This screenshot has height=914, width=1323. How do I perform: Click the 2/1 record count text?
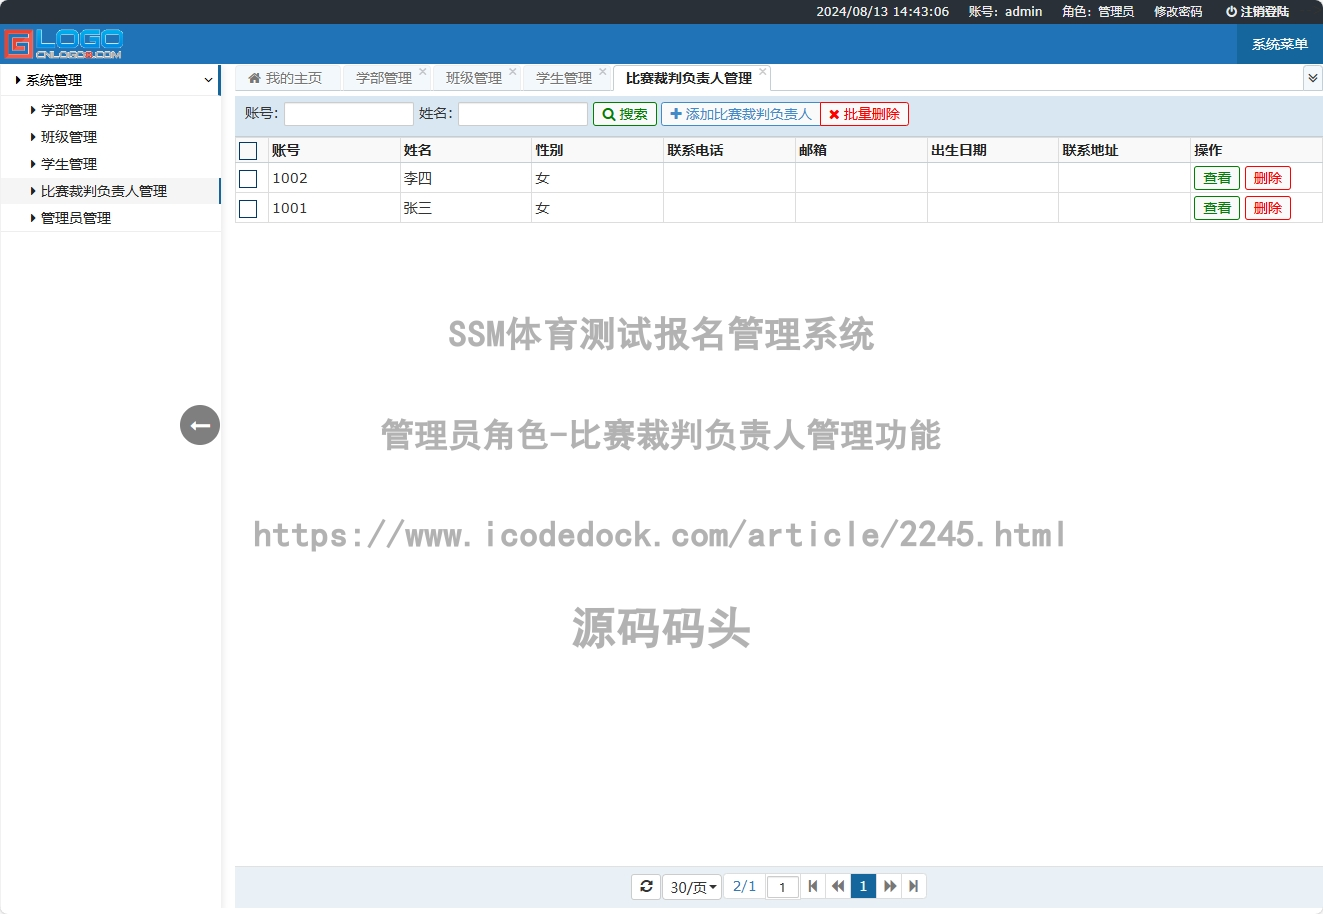744,886
